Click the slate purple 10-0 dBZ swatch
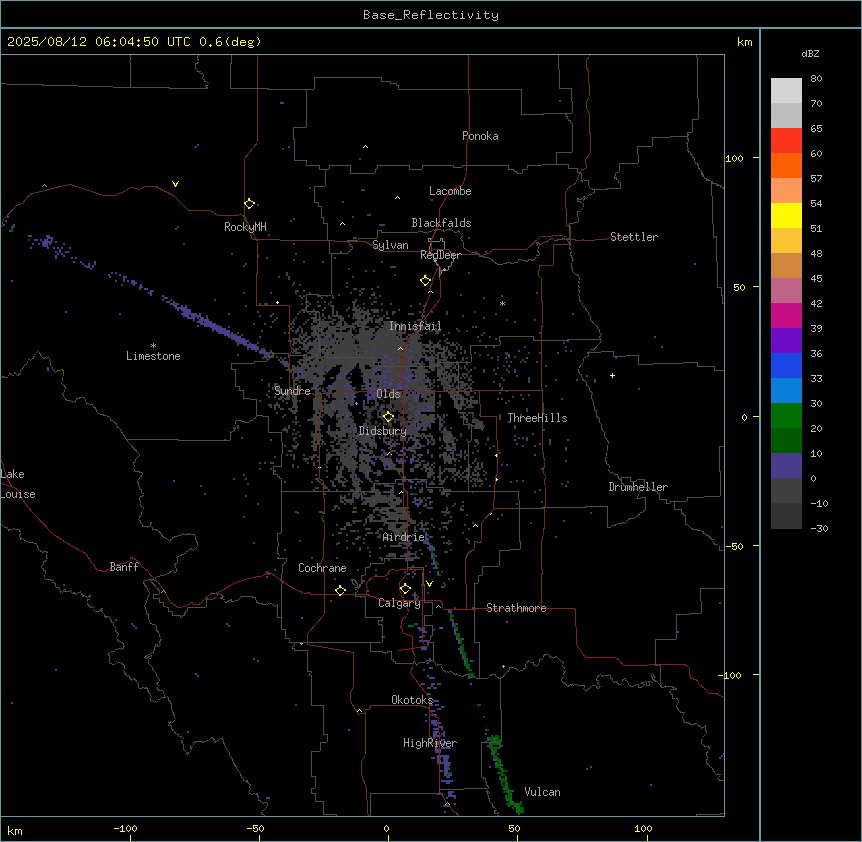 (x=786, y=466)
